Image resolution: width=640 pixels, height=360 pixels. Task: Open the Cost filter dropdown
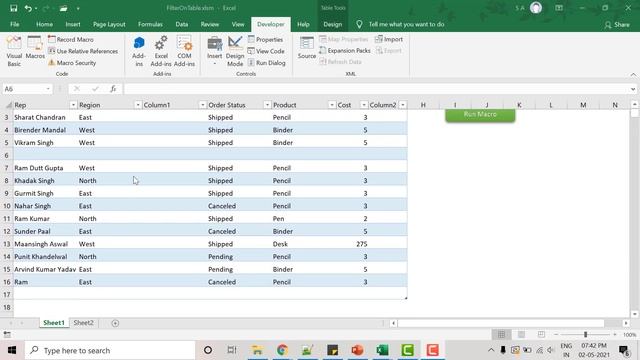pos(364,105)
